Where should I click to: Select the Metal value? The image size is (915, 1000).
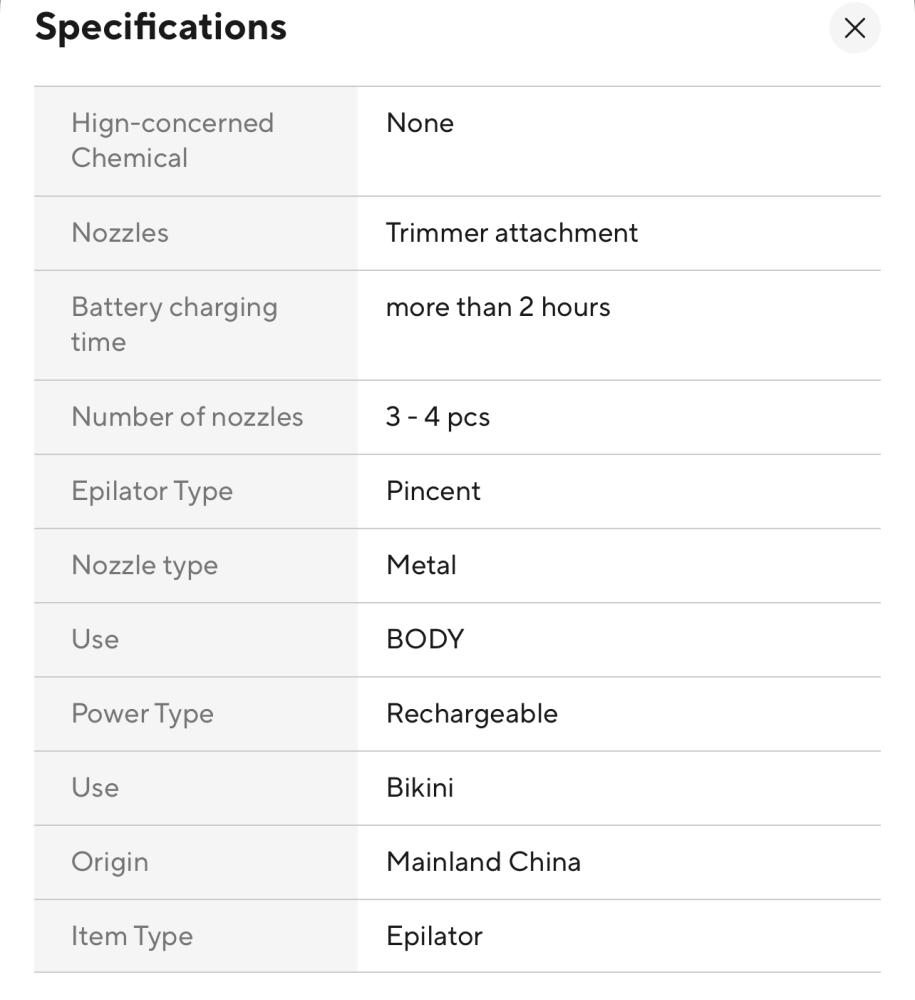point(421,565)
